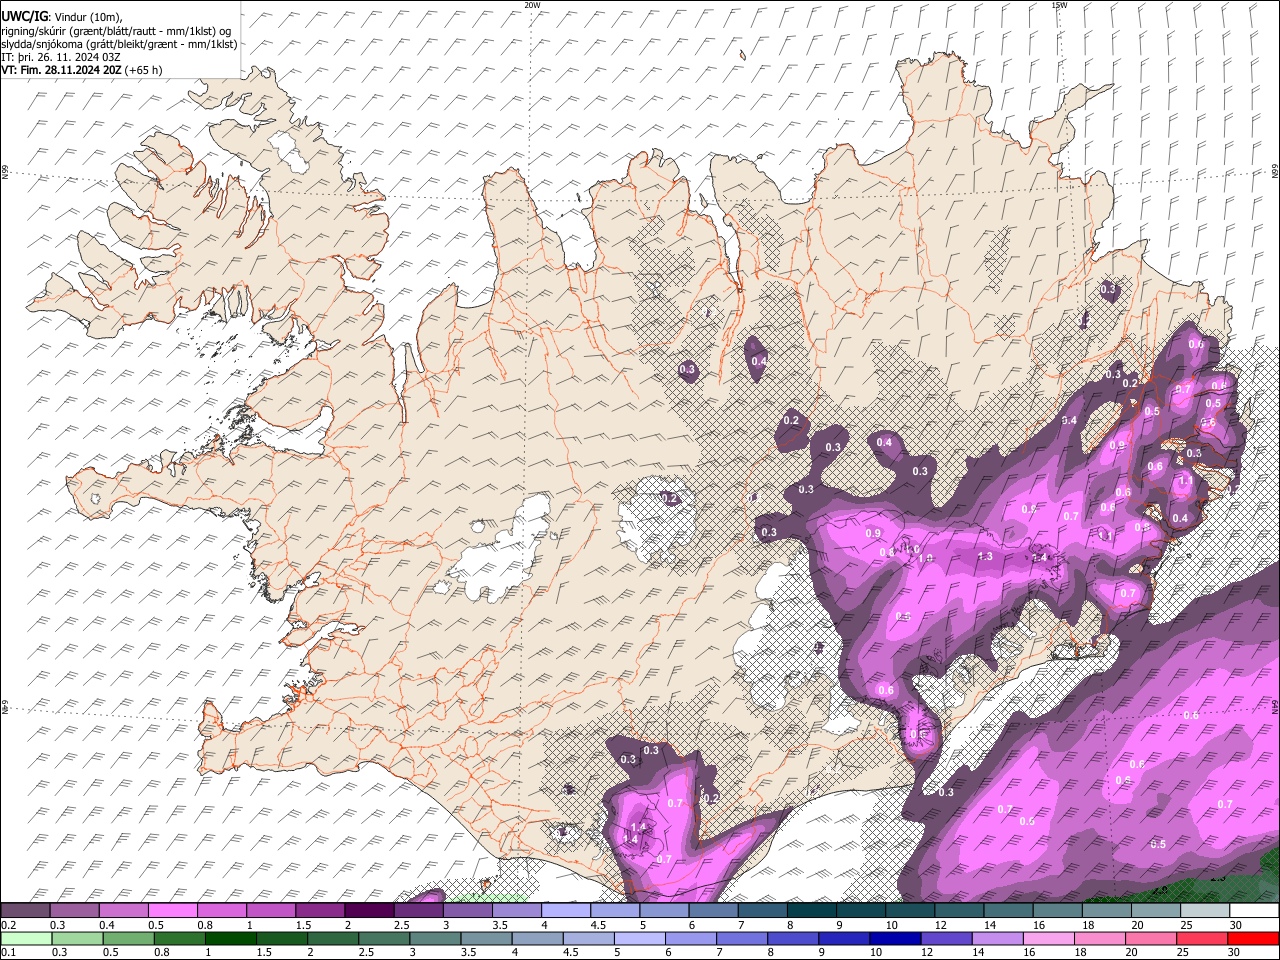1280x960 pixels.
Task: Select the snow-scale swatch above label 0.4
Action: [x=123, y=910]
